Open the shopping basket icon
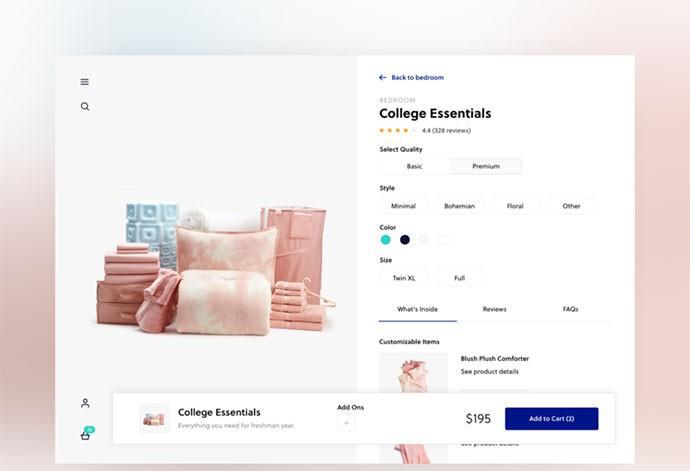This screenshot has width=690, height=471. click(x=85, y=435)
